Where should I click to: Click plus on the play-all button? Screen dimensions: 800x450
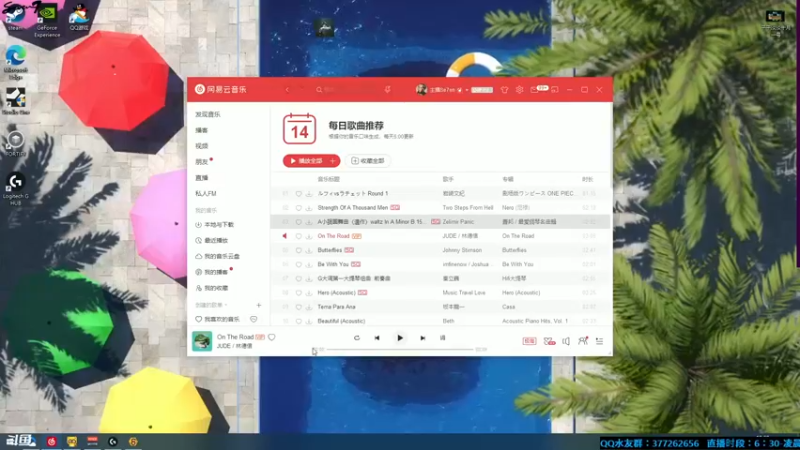(333, 161)
